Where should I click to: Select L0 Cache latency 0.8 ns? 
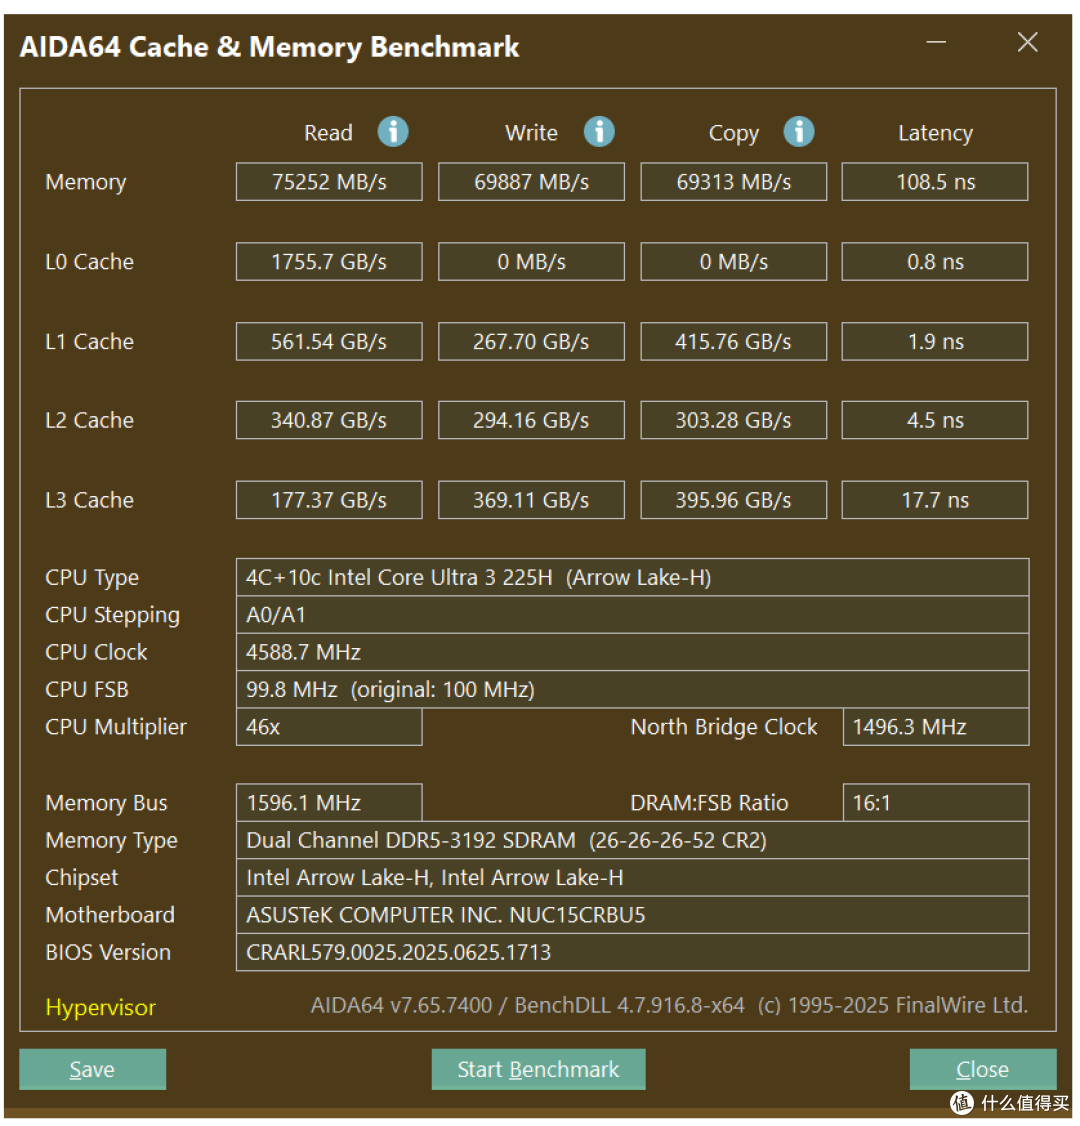[935, 261]
